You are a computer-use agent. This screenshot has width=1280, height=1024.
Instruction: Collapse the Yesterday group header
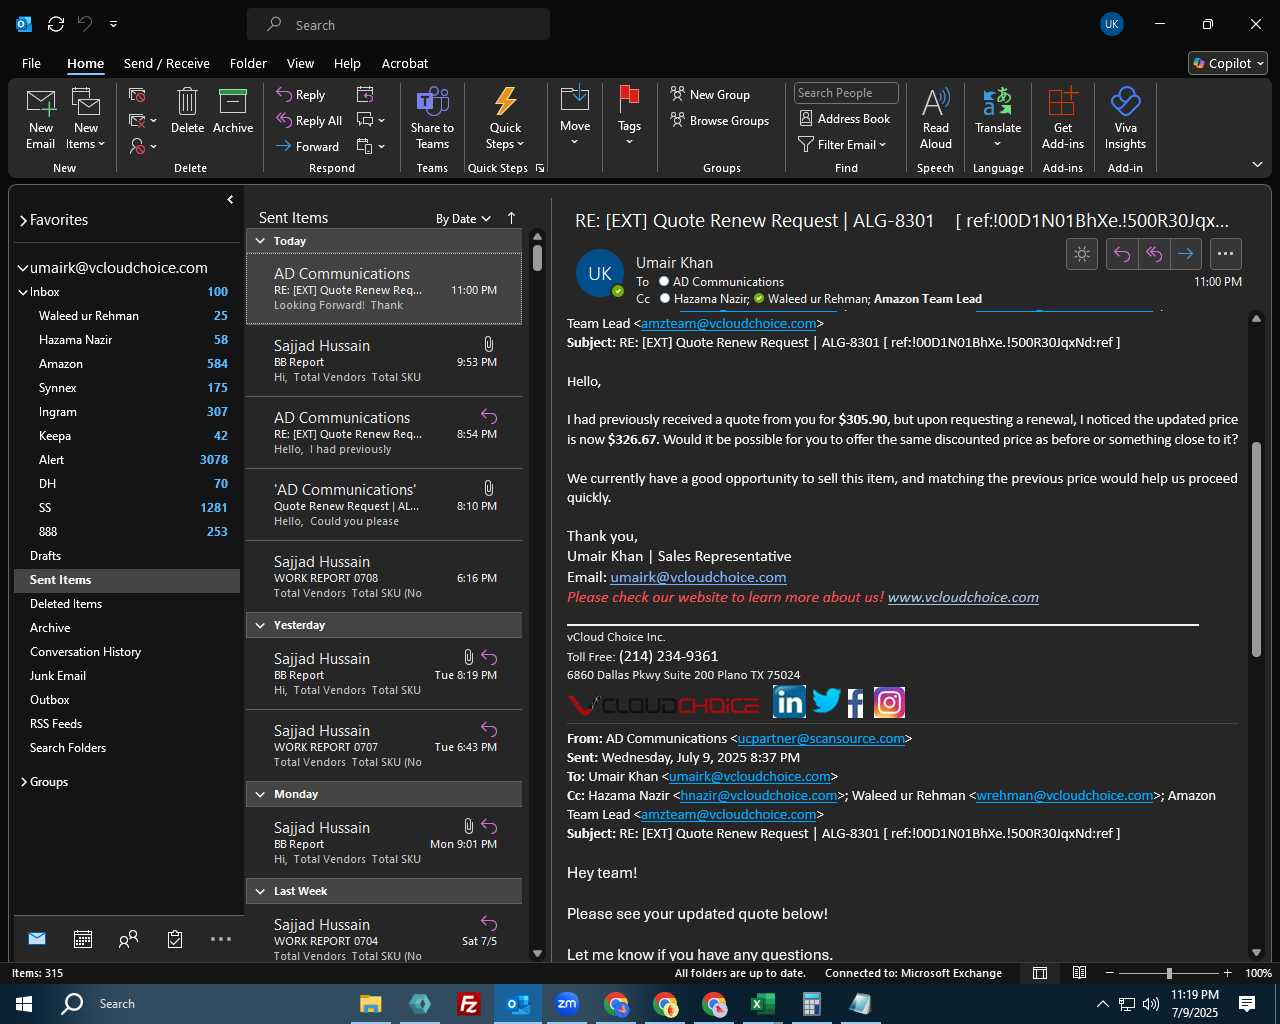coord(260,625)
